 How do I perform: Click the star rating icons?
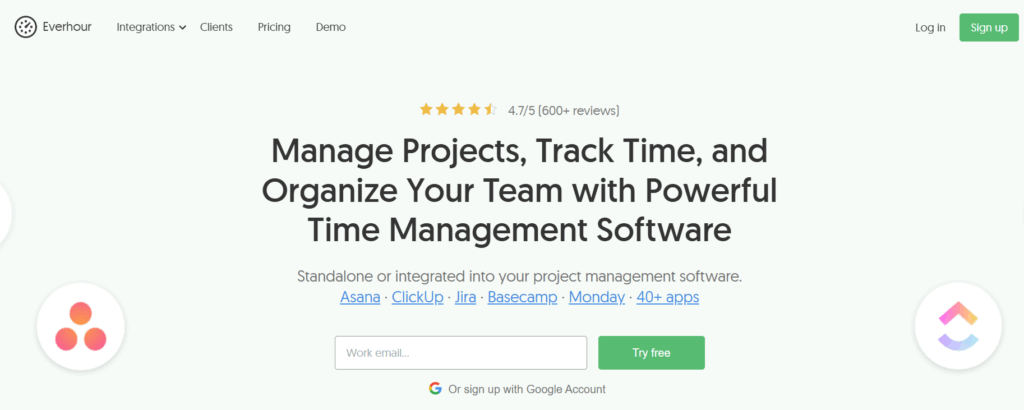click(458, 110)
